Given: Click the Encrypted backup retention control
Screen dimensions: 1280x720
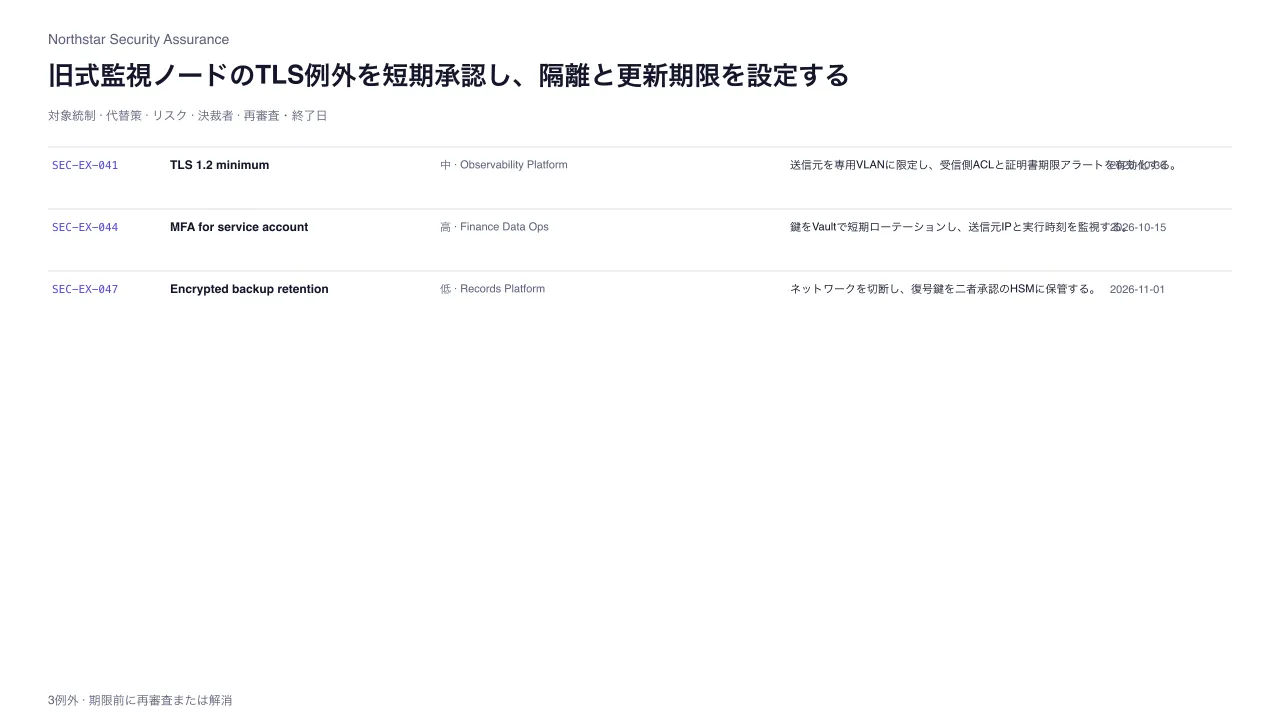Looking at the screenshot, I should (x=249, y=289).
